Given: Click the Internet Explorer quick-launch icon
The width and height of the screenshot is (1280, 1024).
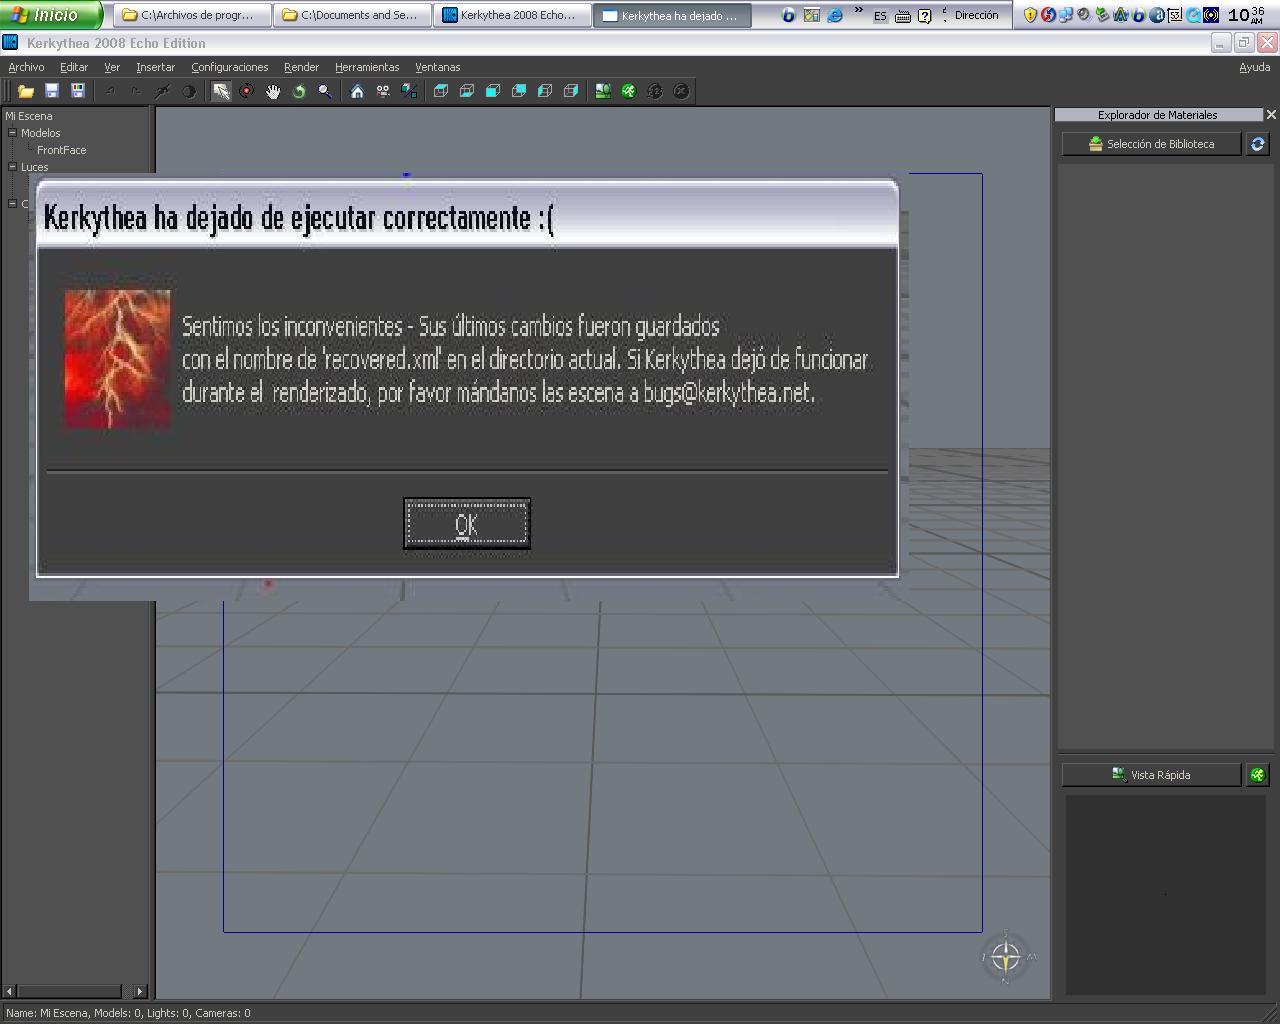Looking at the screenshot, I should click(x=835, y=15).
